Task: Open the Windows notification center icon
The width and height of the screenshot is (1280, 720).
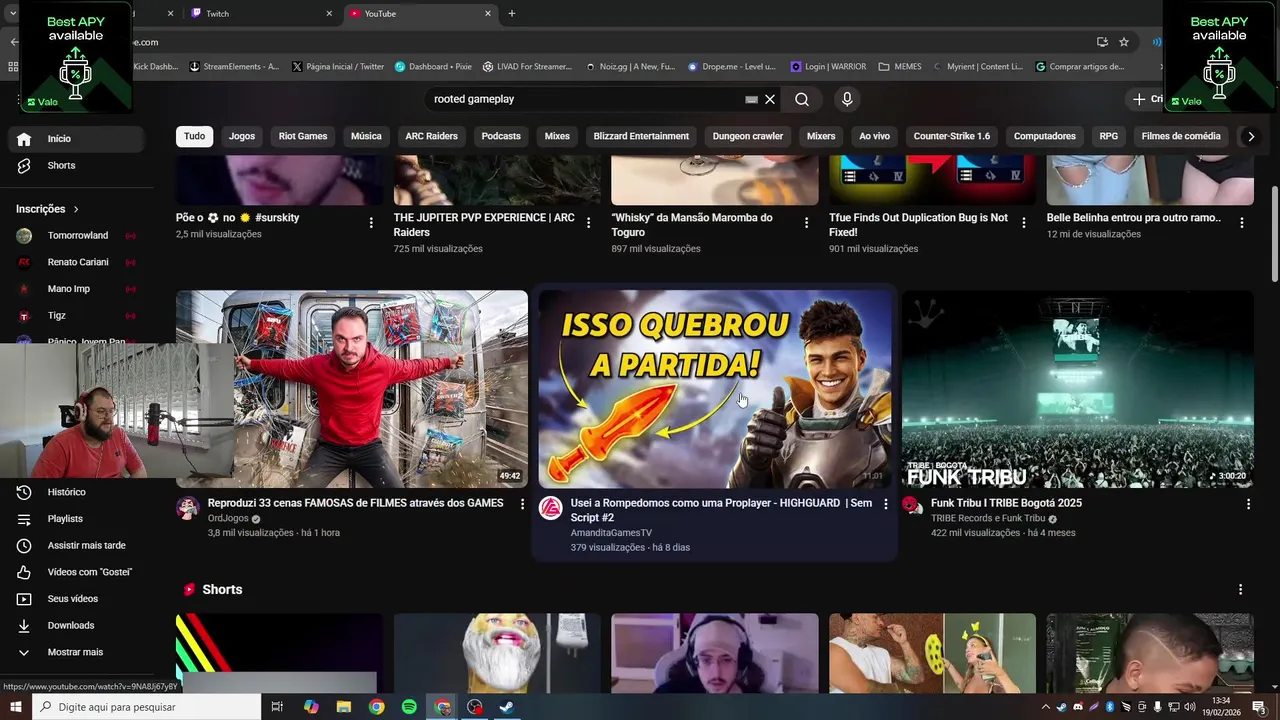Action: click(x=1259, y=707)
